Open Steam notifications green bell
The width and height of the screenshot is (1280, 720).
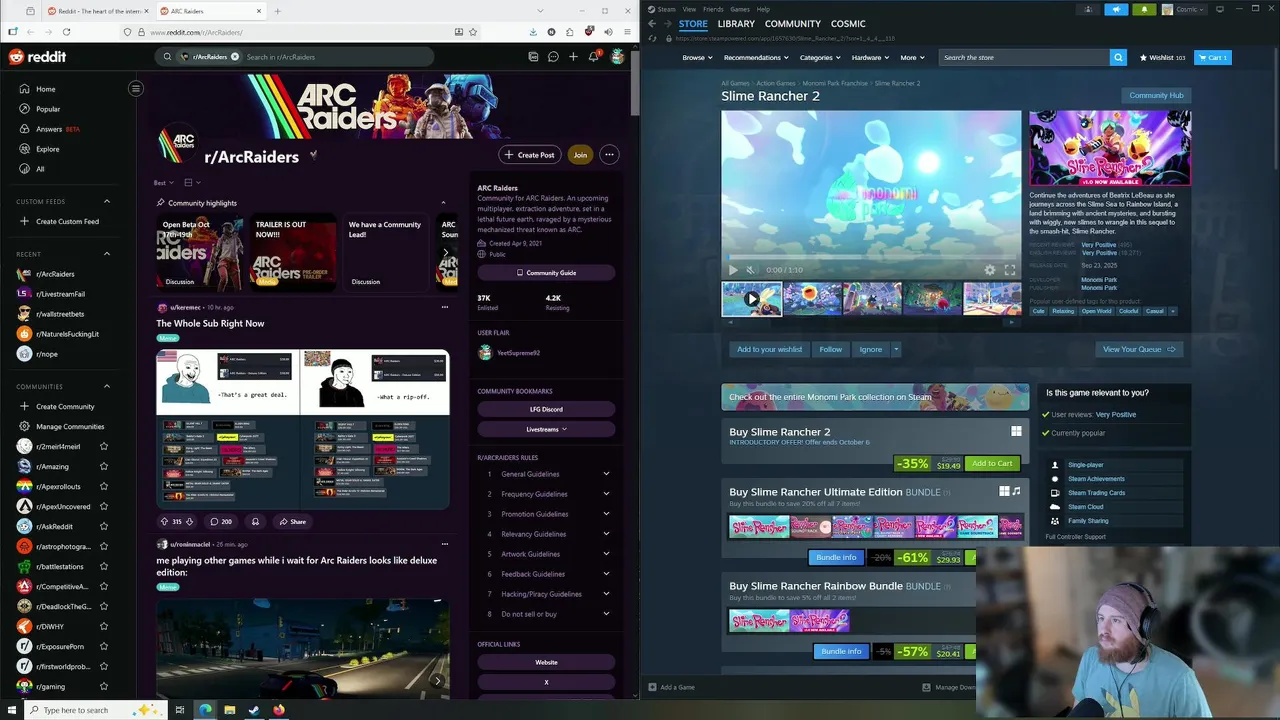pos(1145,9)
